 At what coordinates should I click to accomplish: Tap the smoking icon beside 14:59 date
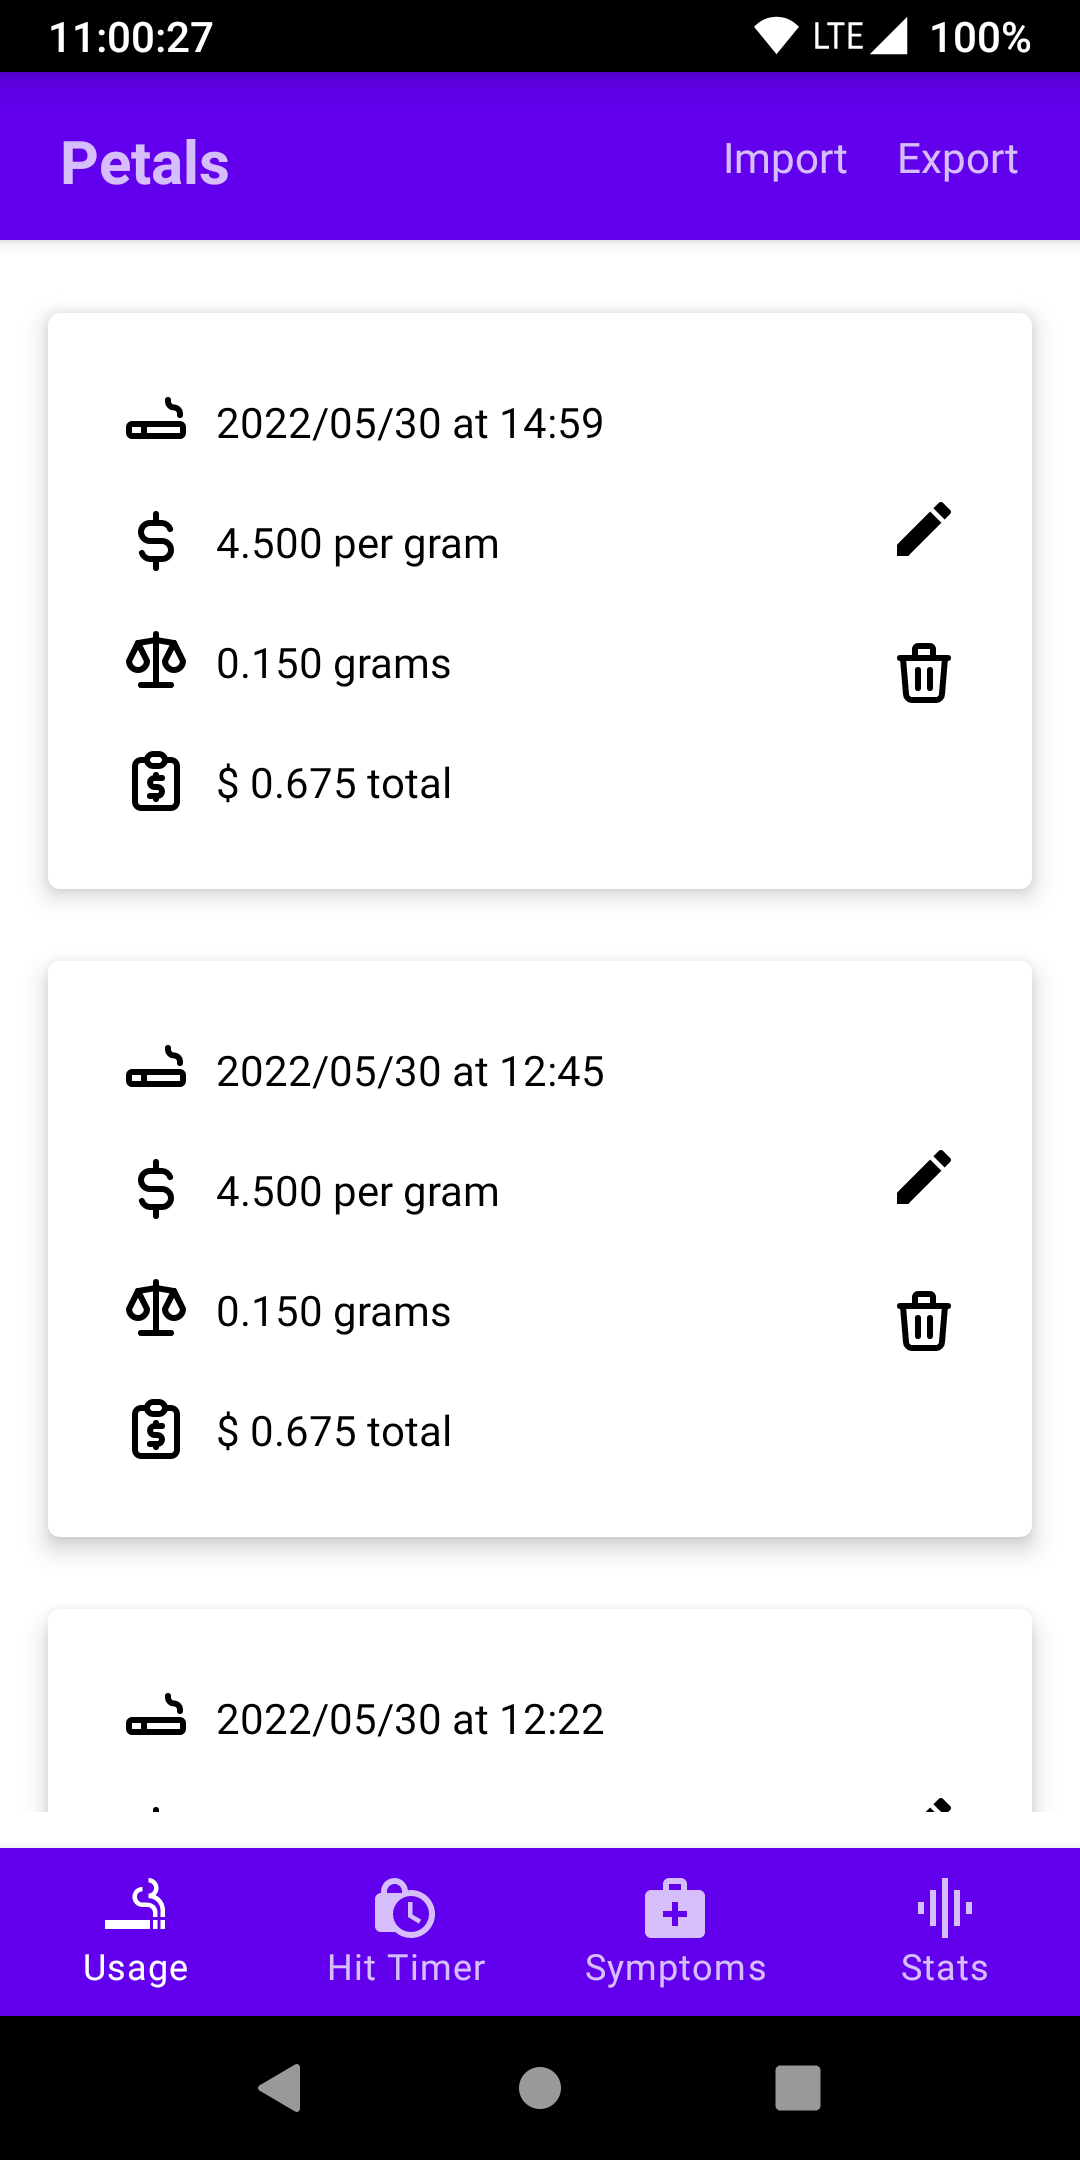156,422
